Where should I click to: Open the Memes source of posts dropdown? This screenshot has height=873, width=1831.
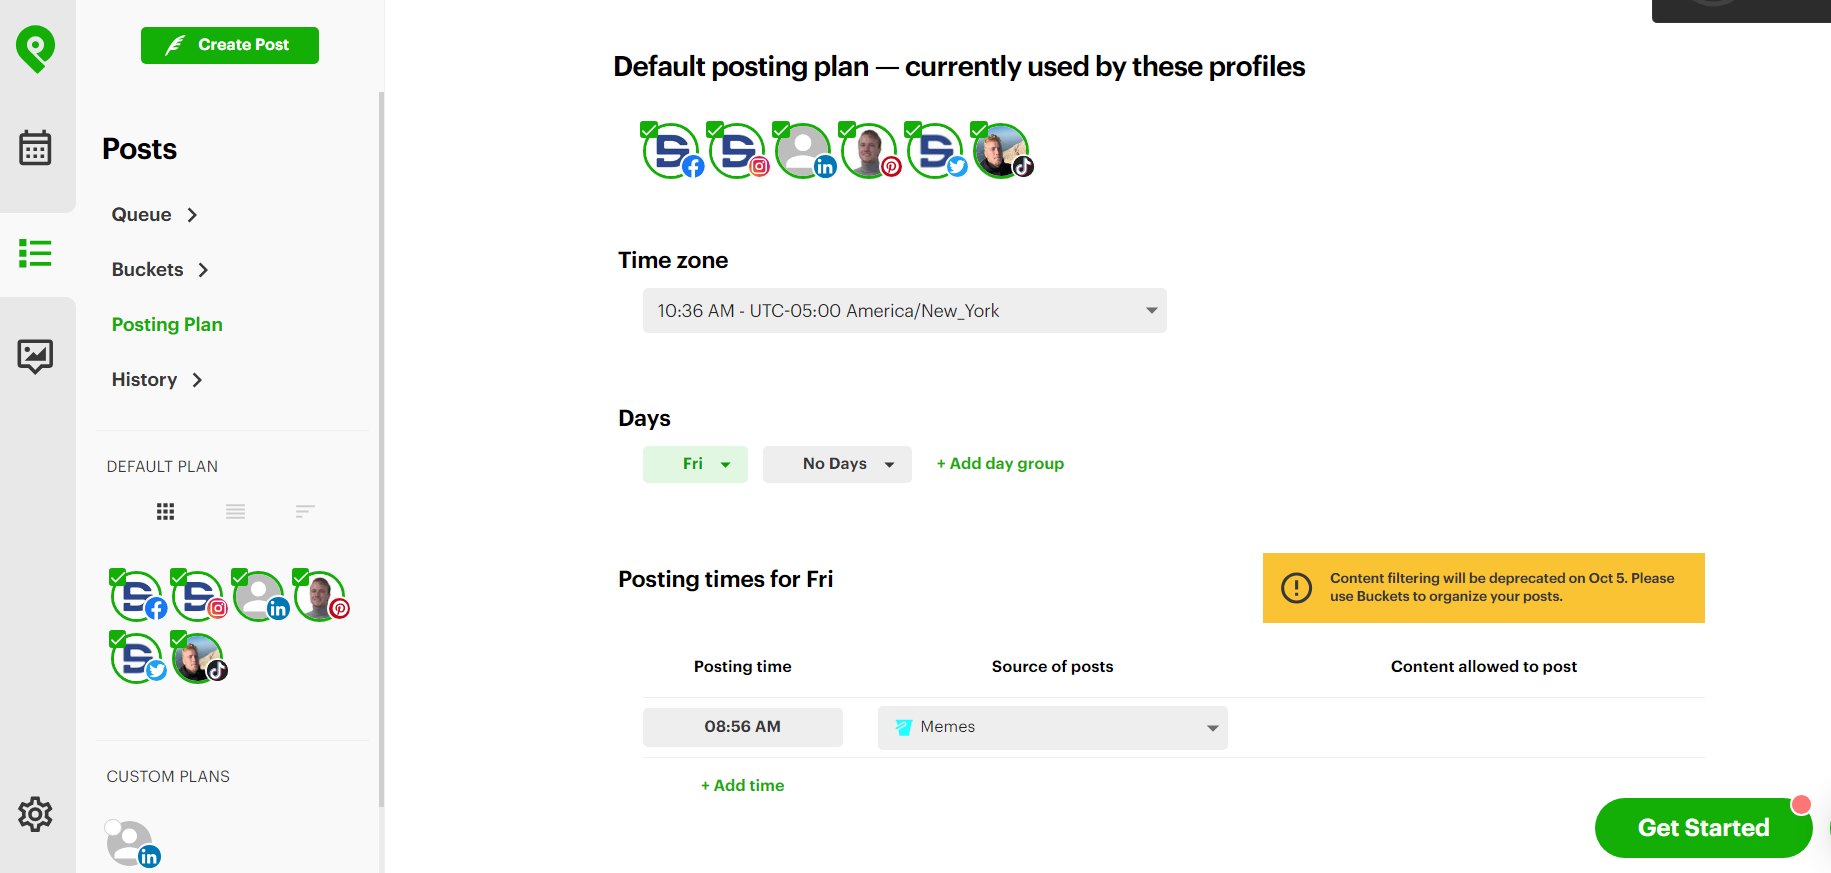click(1051, 727)
